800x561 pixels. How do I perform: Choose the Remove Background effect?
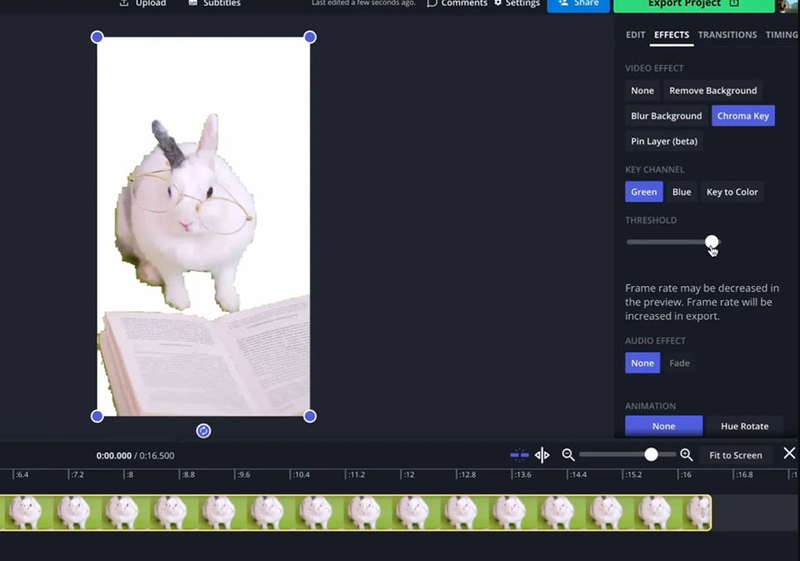[x=713, y=90]
